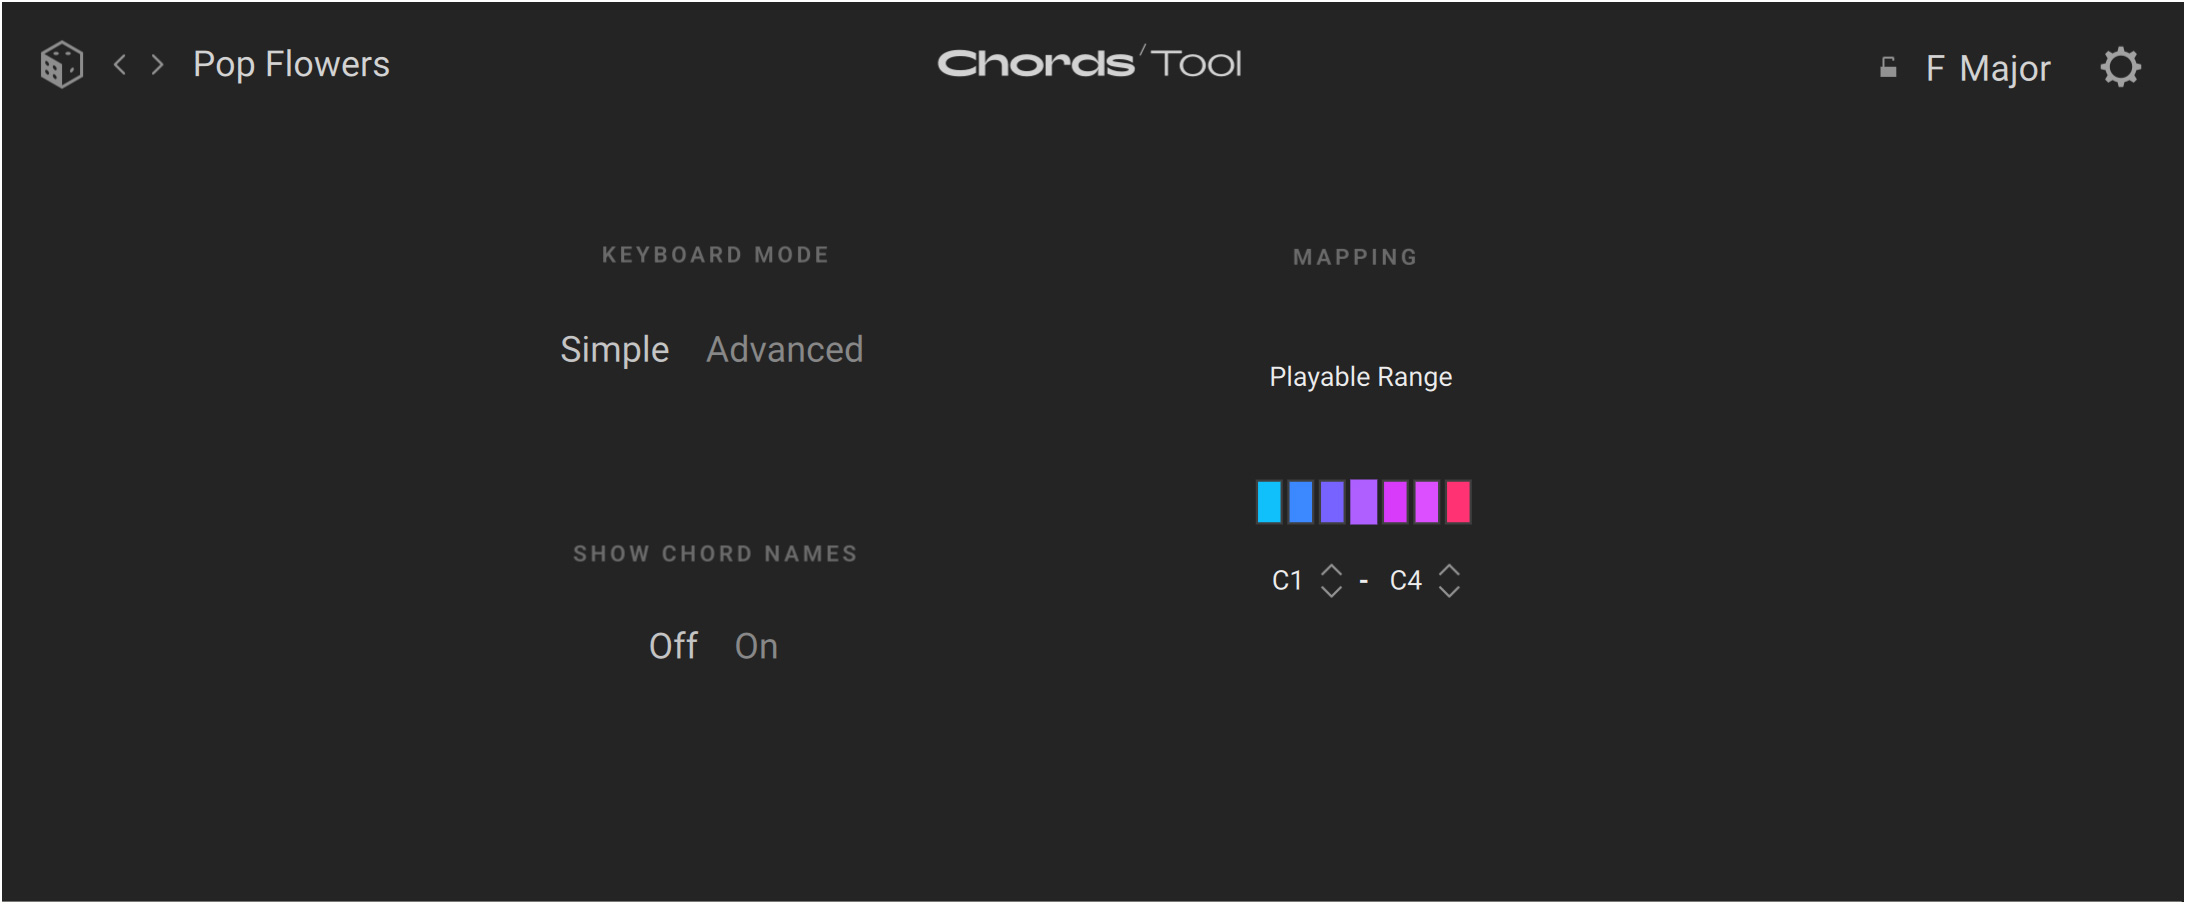
Task: Close settings using the gear icon
Action: point(2119,68)
